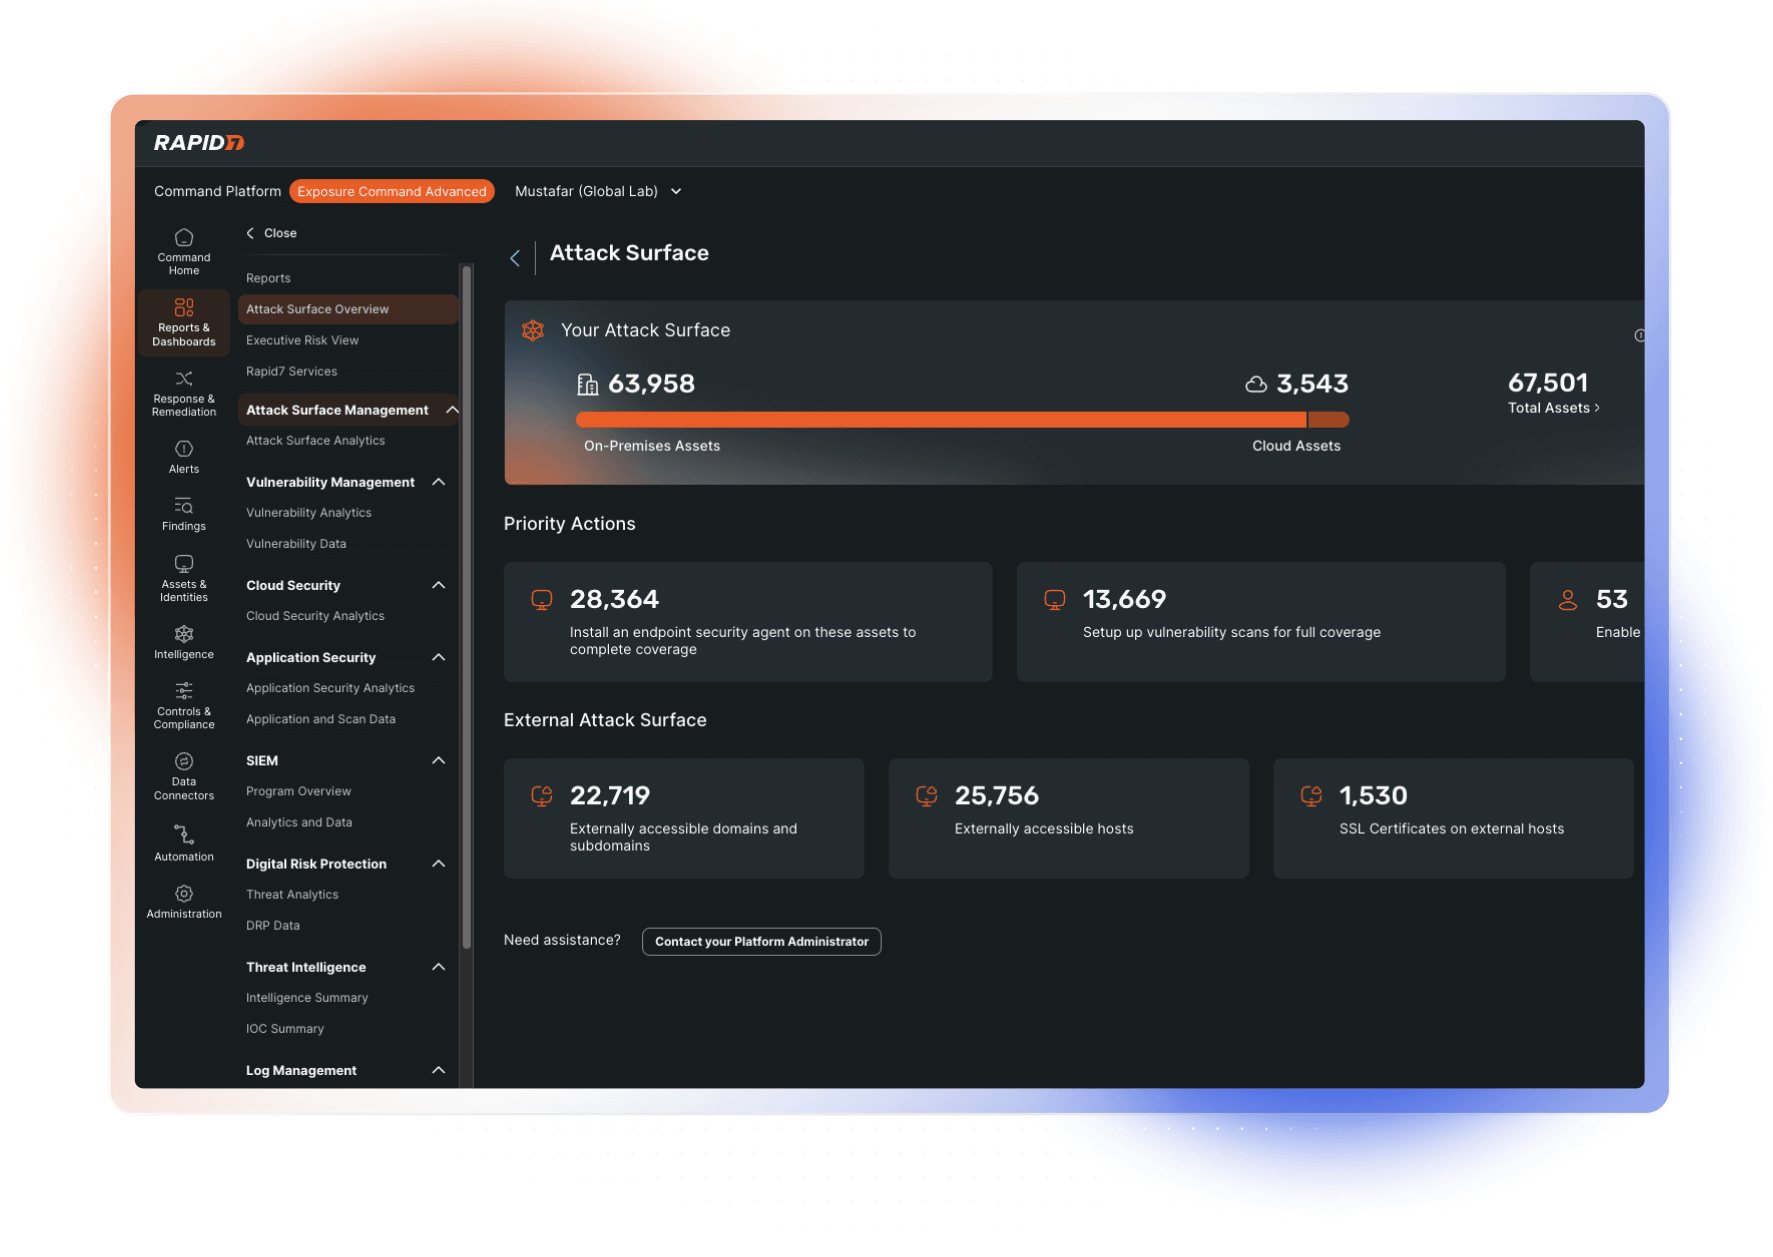The height and width of the screenshot is (1257, 1773).
Task: Open the Total Assets link
Action: 1553,408
